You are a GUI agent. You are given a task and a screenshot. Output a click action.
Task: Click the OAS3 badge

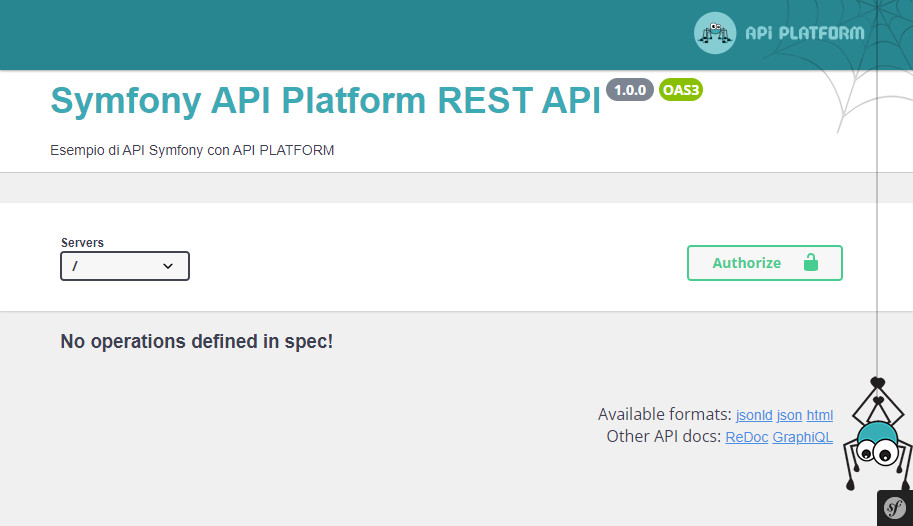point(681,90)
